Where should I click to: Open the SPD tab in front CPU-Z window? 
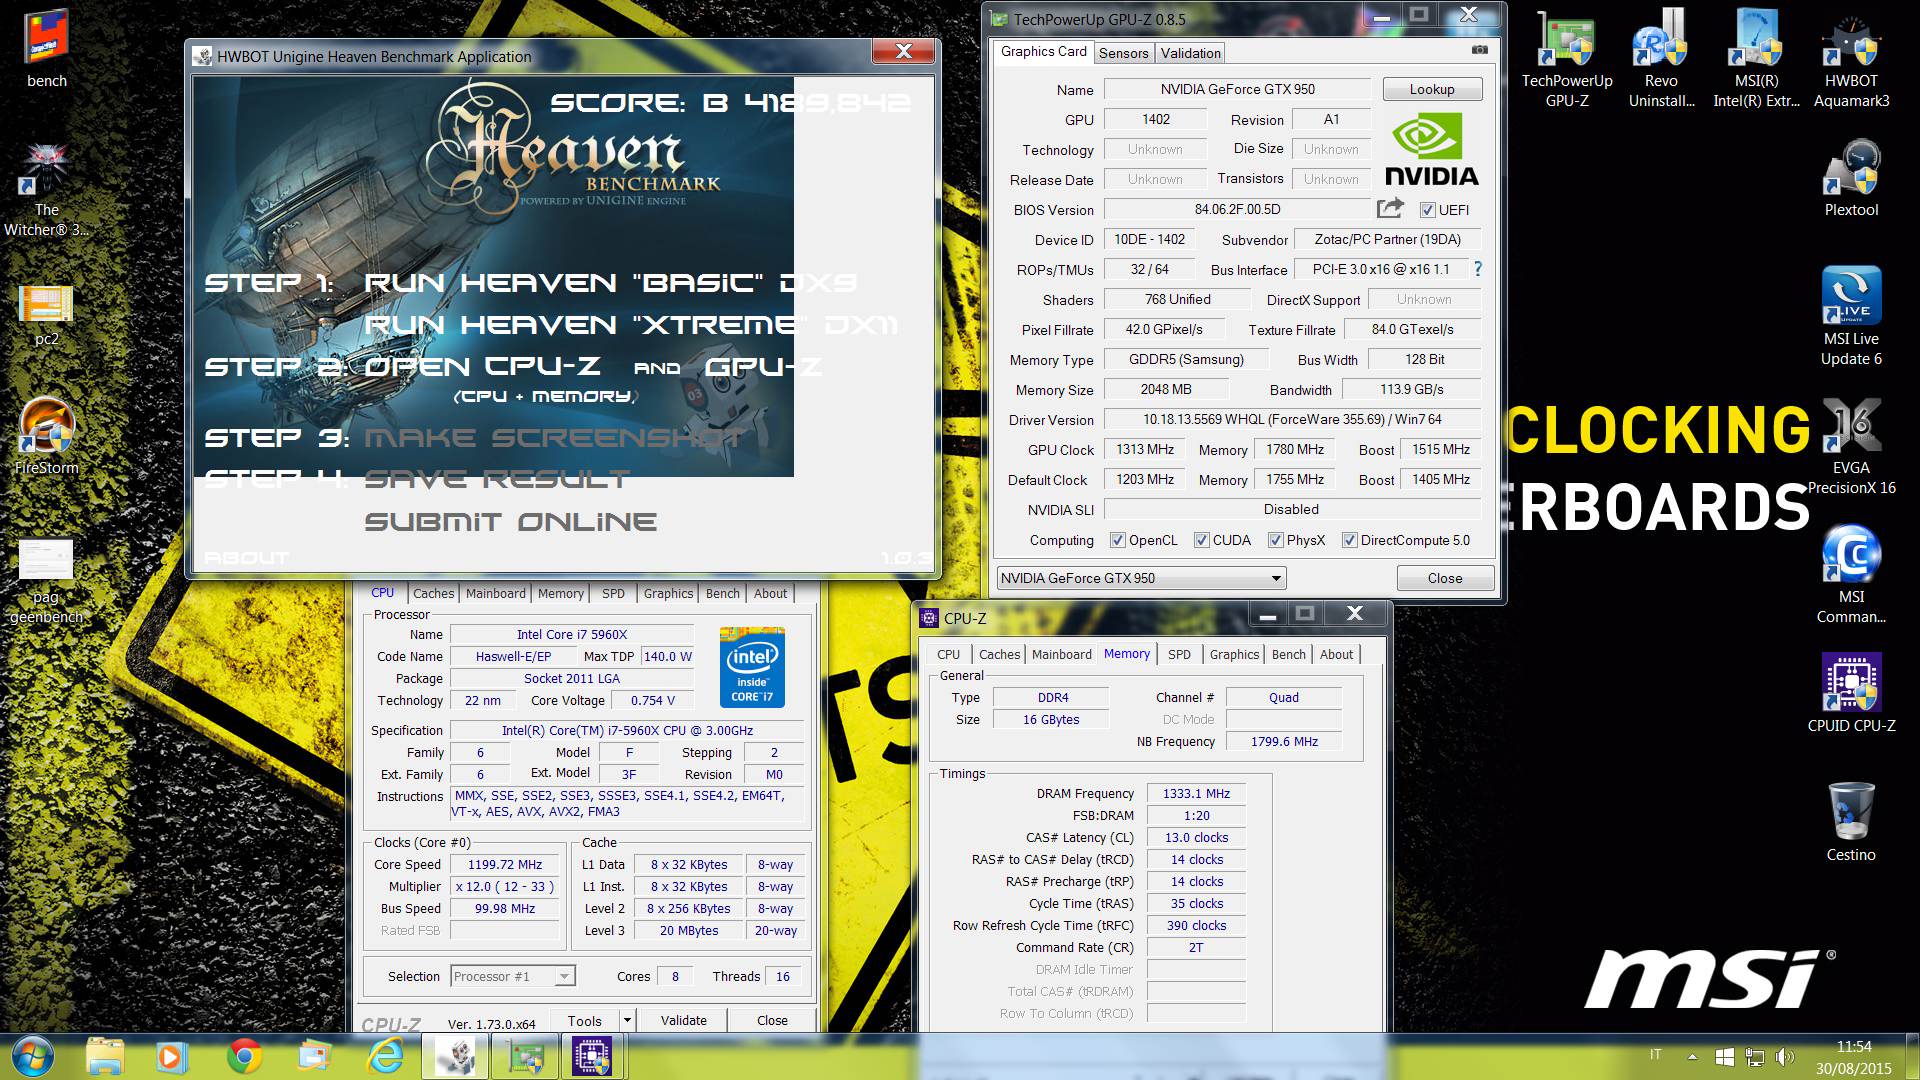point(1179,654)
